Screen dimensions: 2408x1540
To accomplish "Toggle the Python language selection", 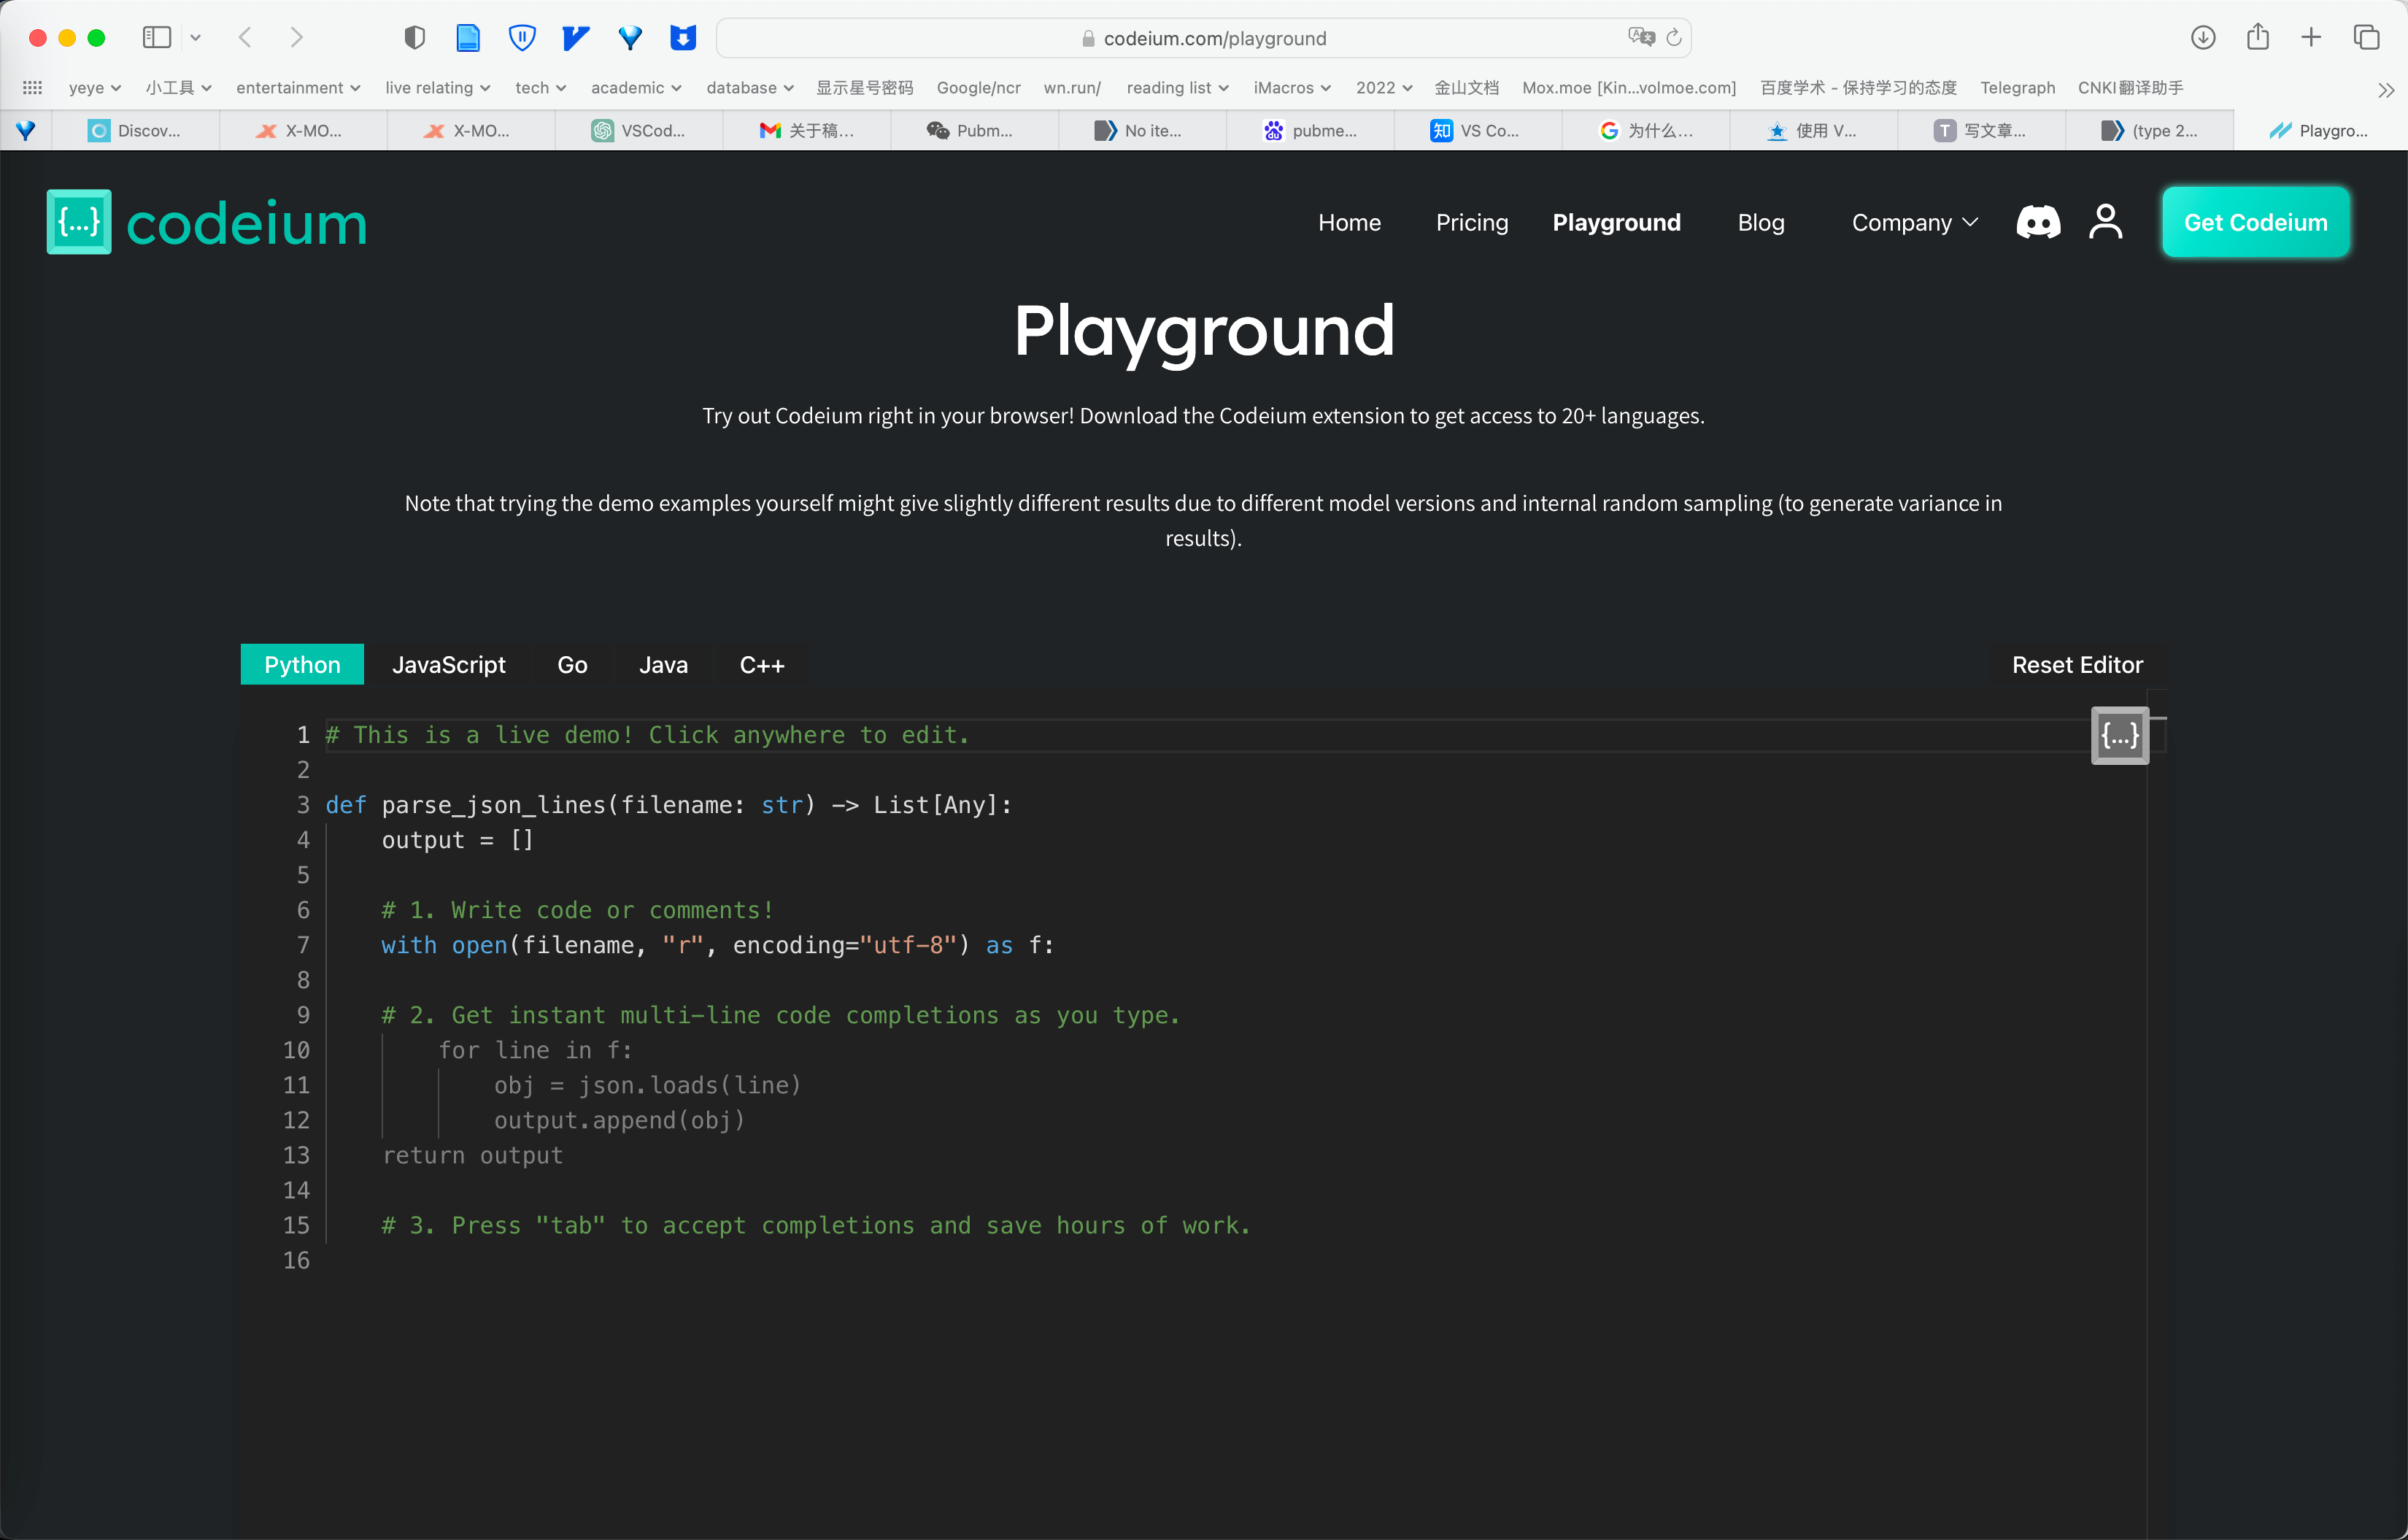I will [x=304, y=663].
